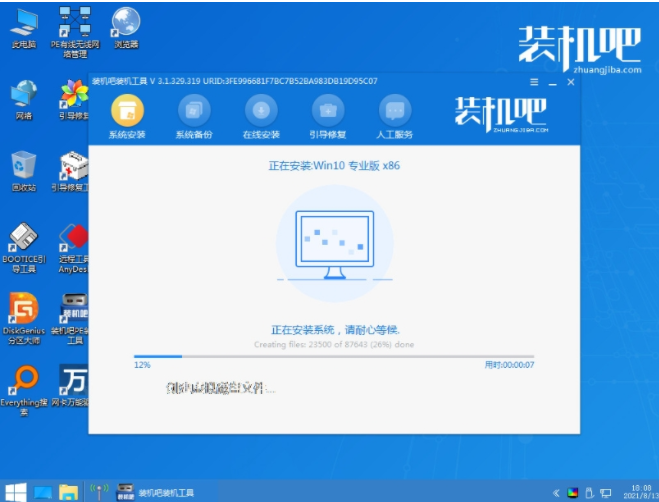659x502 pixels.
Task: Open the taskbar clock showing 18:08
Action: (641, 492)
